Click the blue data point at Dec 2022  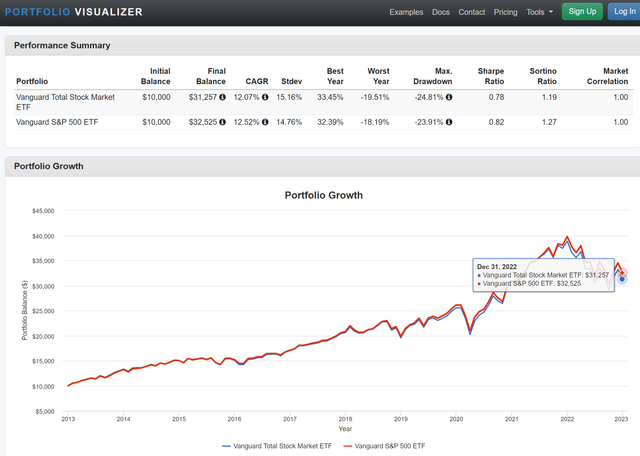pyautogui.click(x=622, y=279)
